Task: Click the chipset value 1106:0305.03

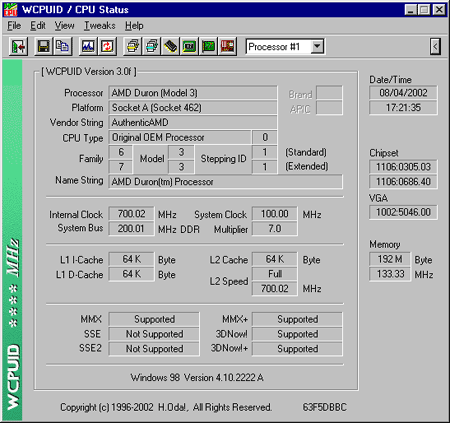Action: (x=403, y=167)
